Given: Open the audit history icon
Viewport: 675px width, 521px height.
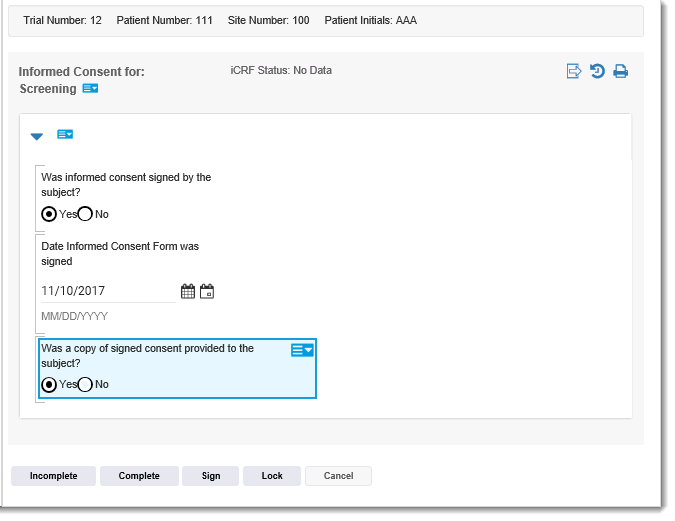Looking at the screenshot, I should (597, 71).
